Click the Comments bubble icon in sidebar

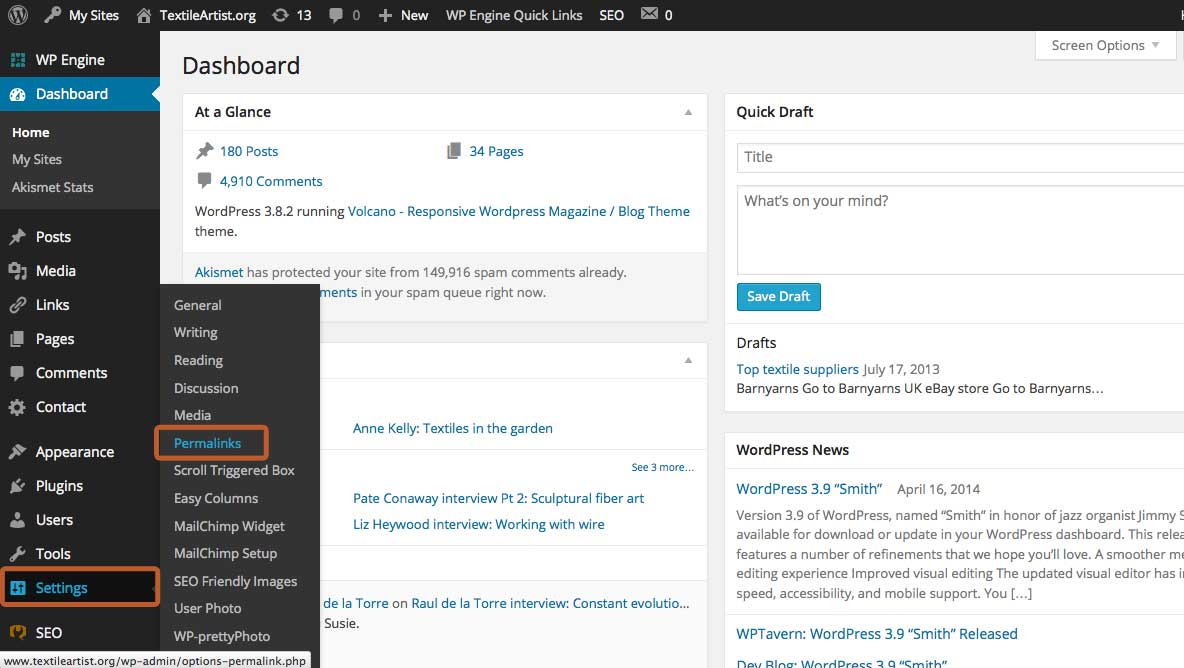(x=17, y=373)
